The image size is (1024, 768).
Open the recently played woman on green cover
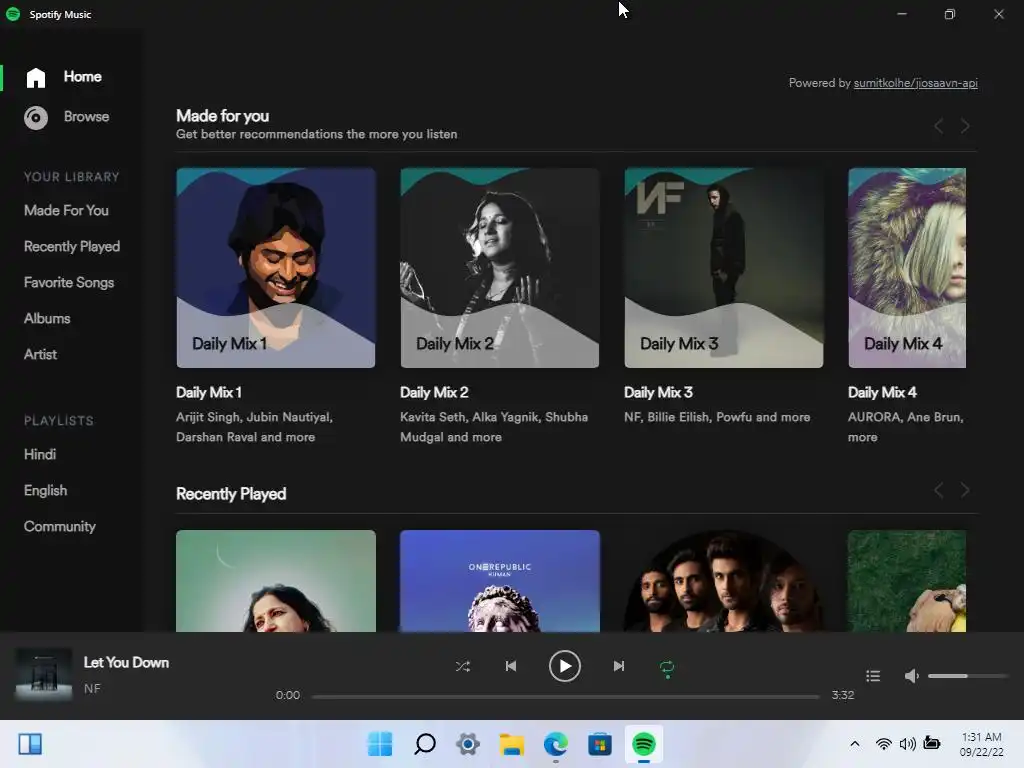click(276, 581)
